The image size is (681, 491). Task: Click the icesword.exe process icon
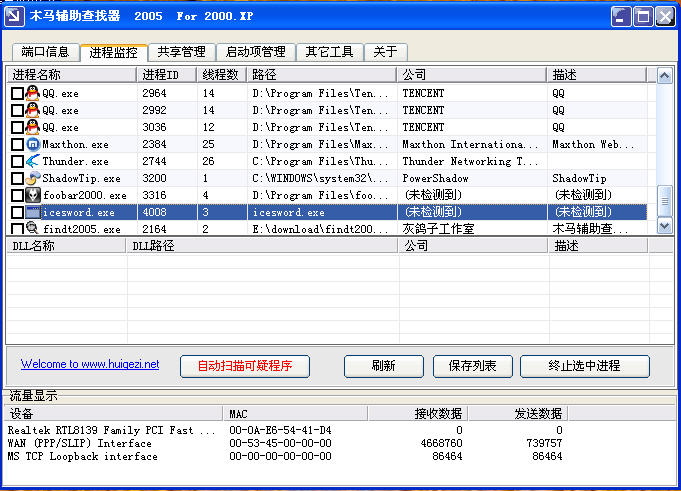[33, 212]
